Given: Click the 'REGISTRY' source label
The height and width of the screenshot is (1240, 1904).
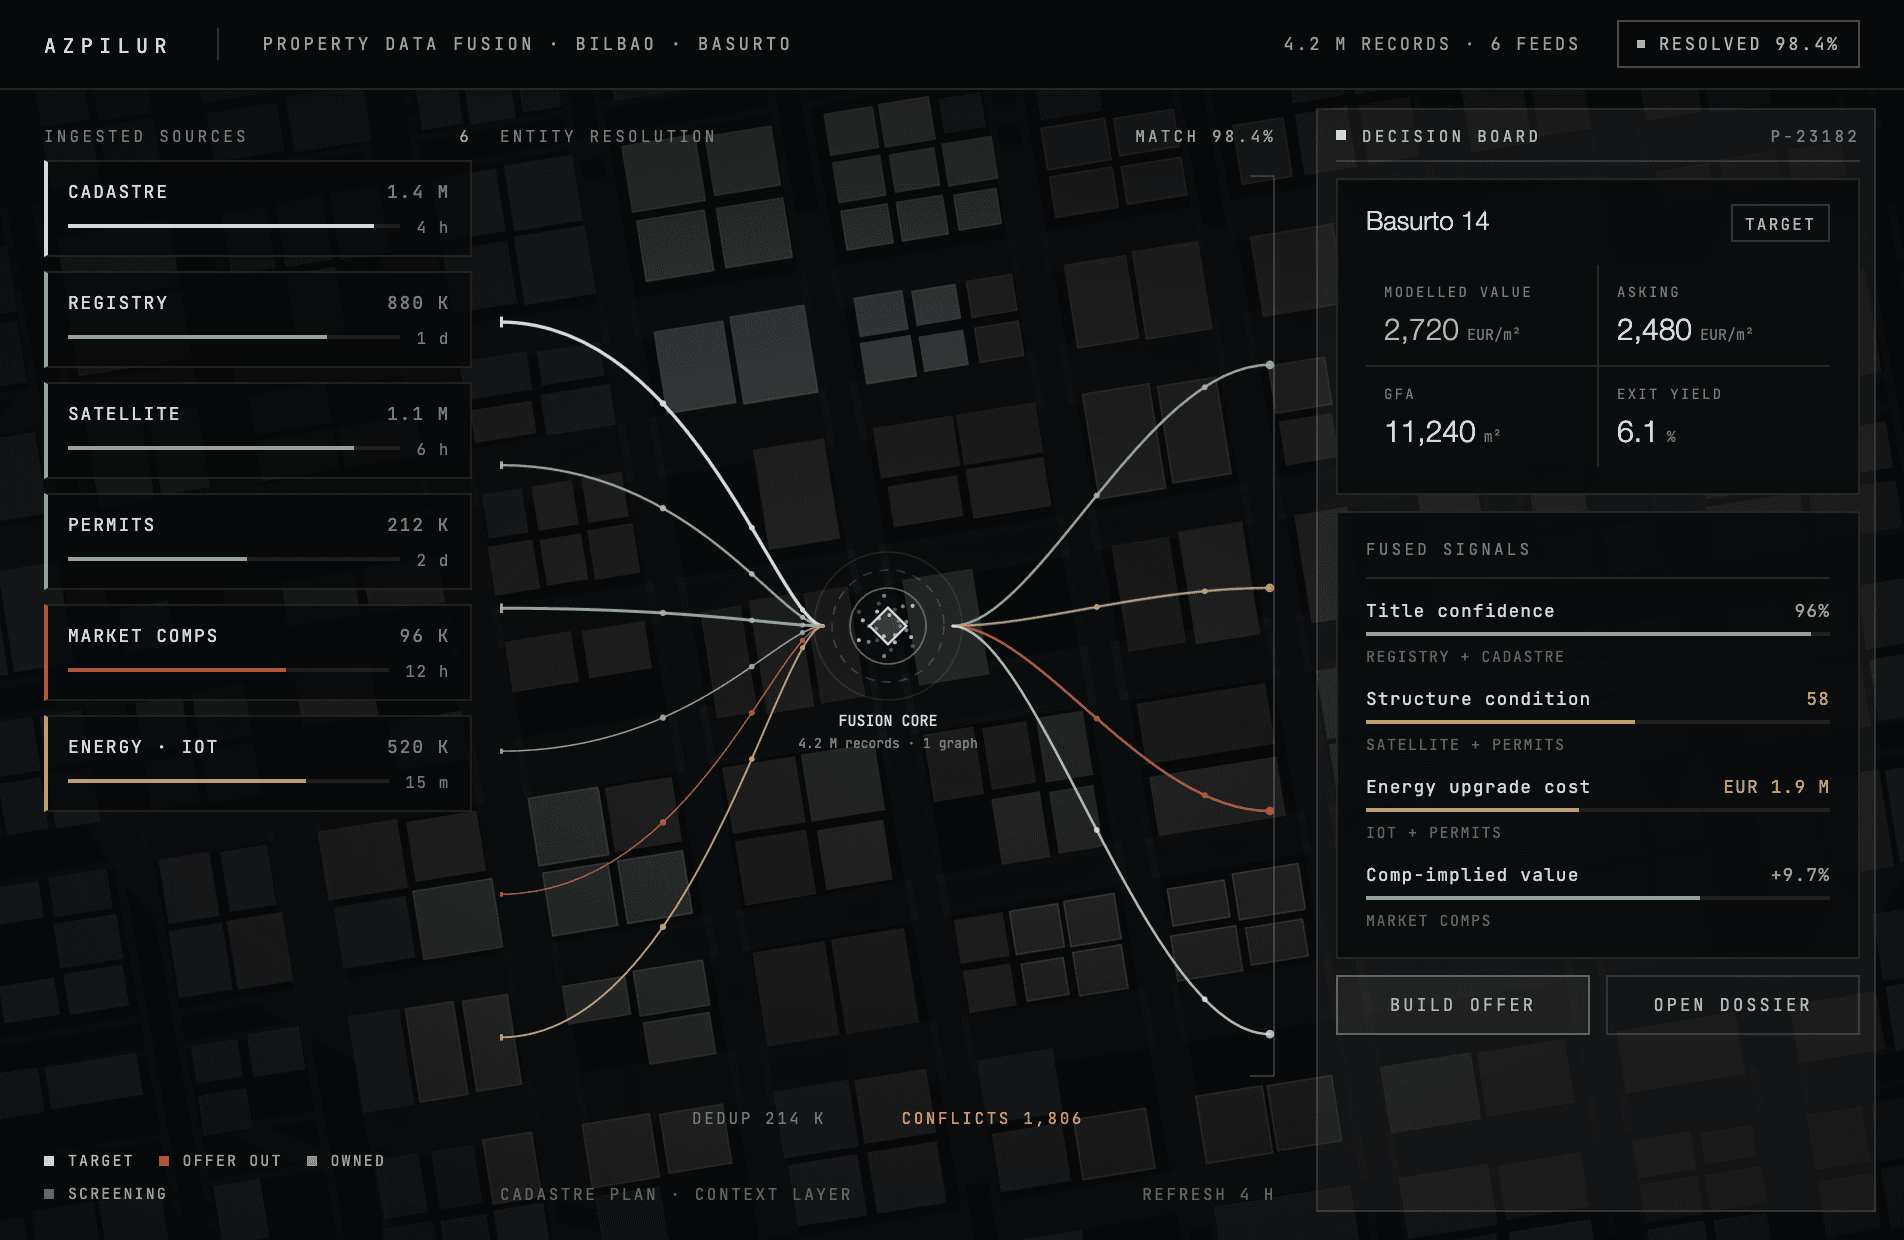Looking at the screenshot, I should [118, 303].
